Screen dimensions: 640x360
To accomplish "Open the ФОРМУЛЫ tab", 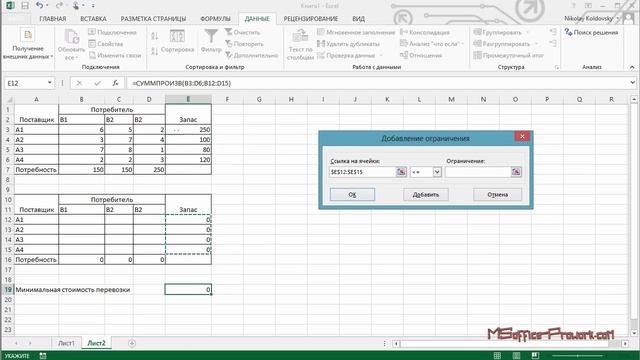I will point(216,19).
